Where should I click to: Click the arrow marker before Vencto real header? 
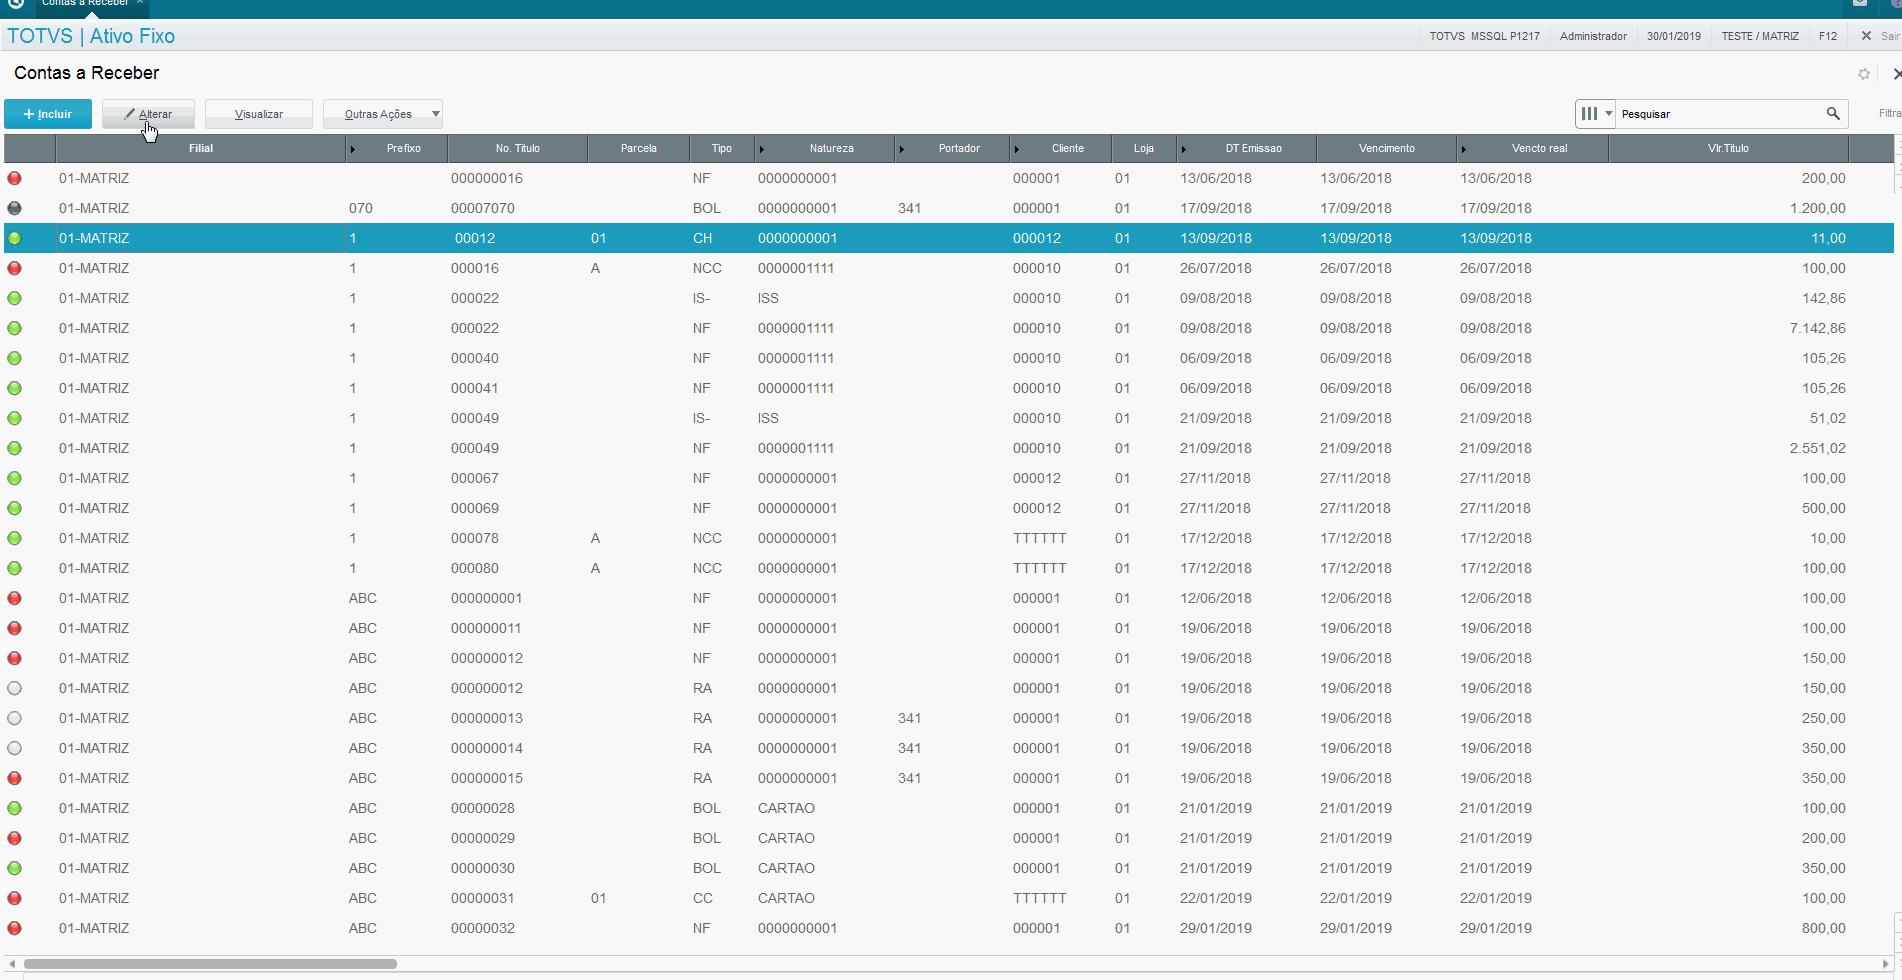(x=1464, y=149)
